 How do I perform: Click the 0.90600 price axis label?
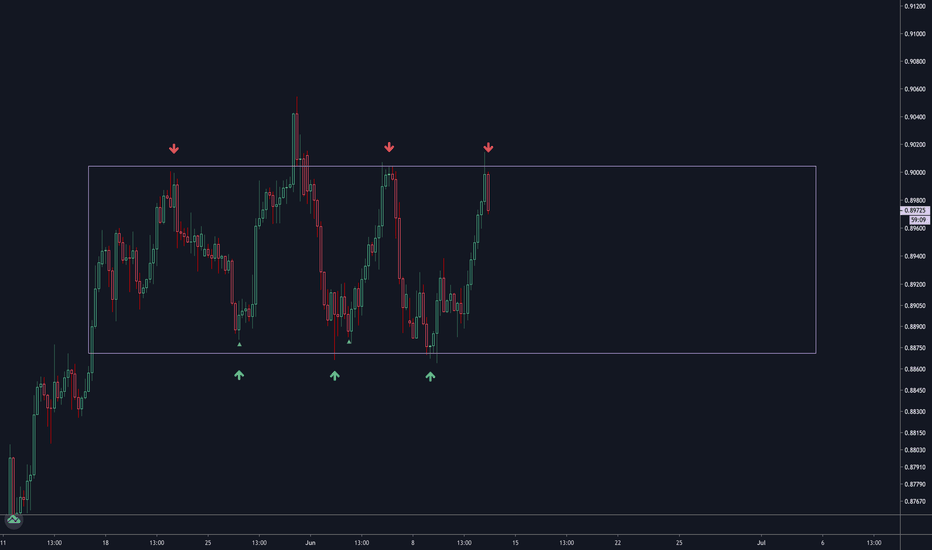point(915,89)
